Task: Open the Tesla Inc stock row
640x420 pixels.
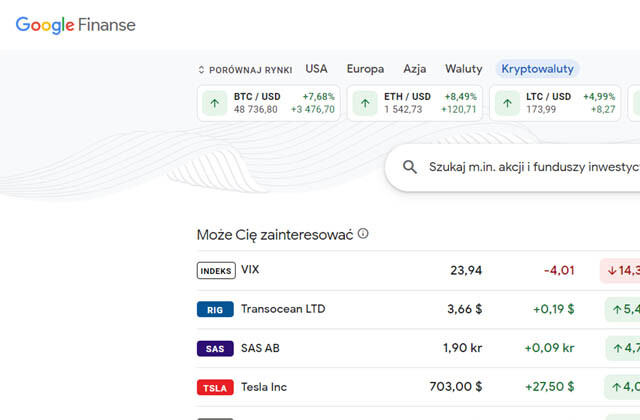Action: 418,387
